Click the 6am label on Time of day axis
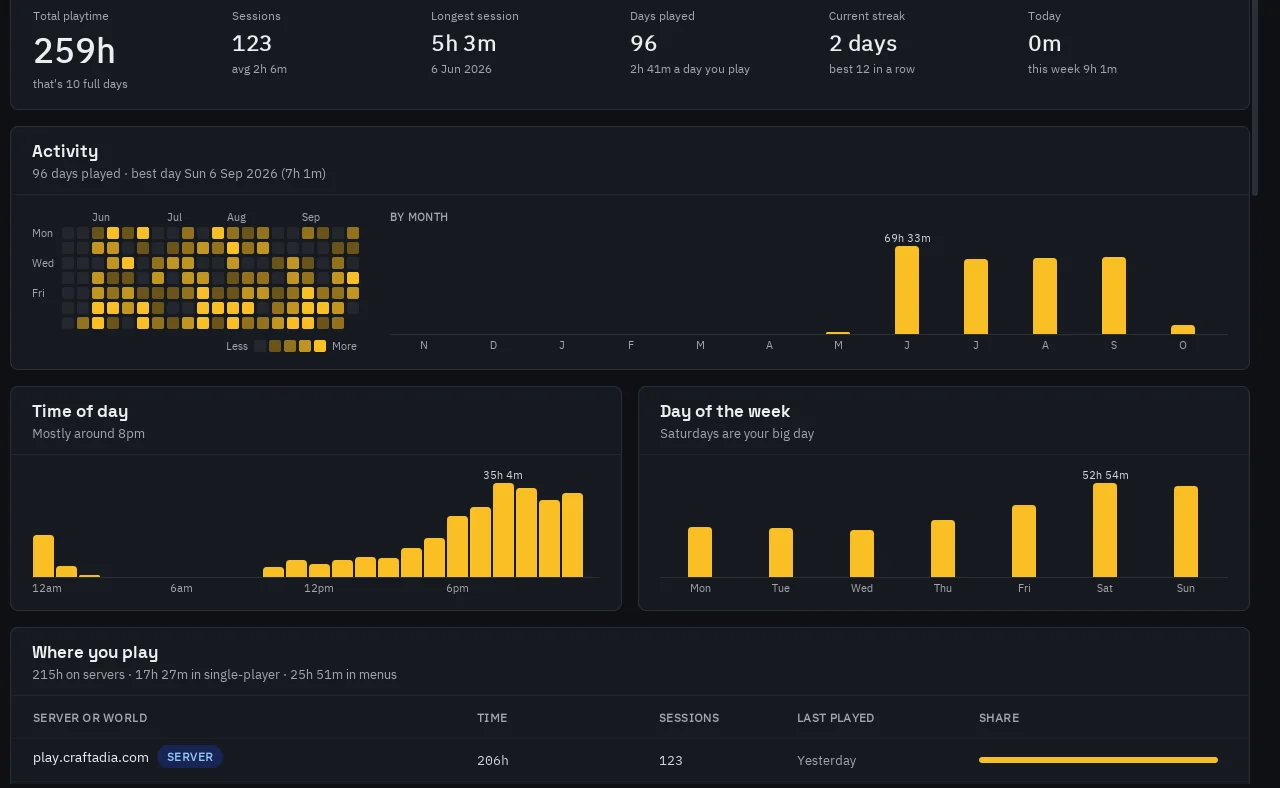 (181, 588)
